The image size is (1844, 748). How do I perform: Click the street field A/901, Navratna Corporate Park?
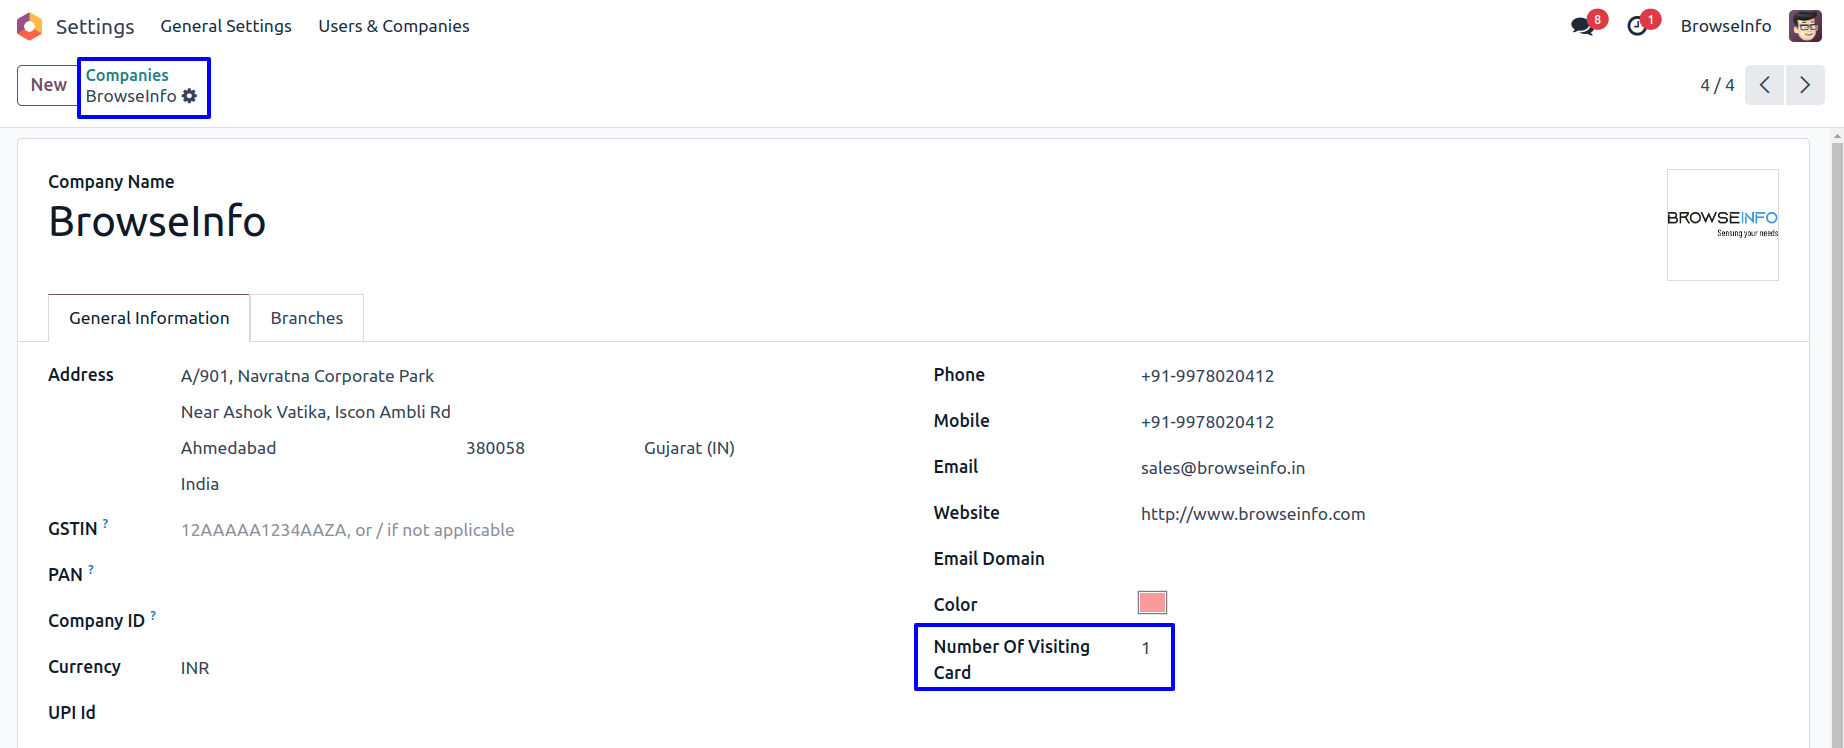[307, 376]
